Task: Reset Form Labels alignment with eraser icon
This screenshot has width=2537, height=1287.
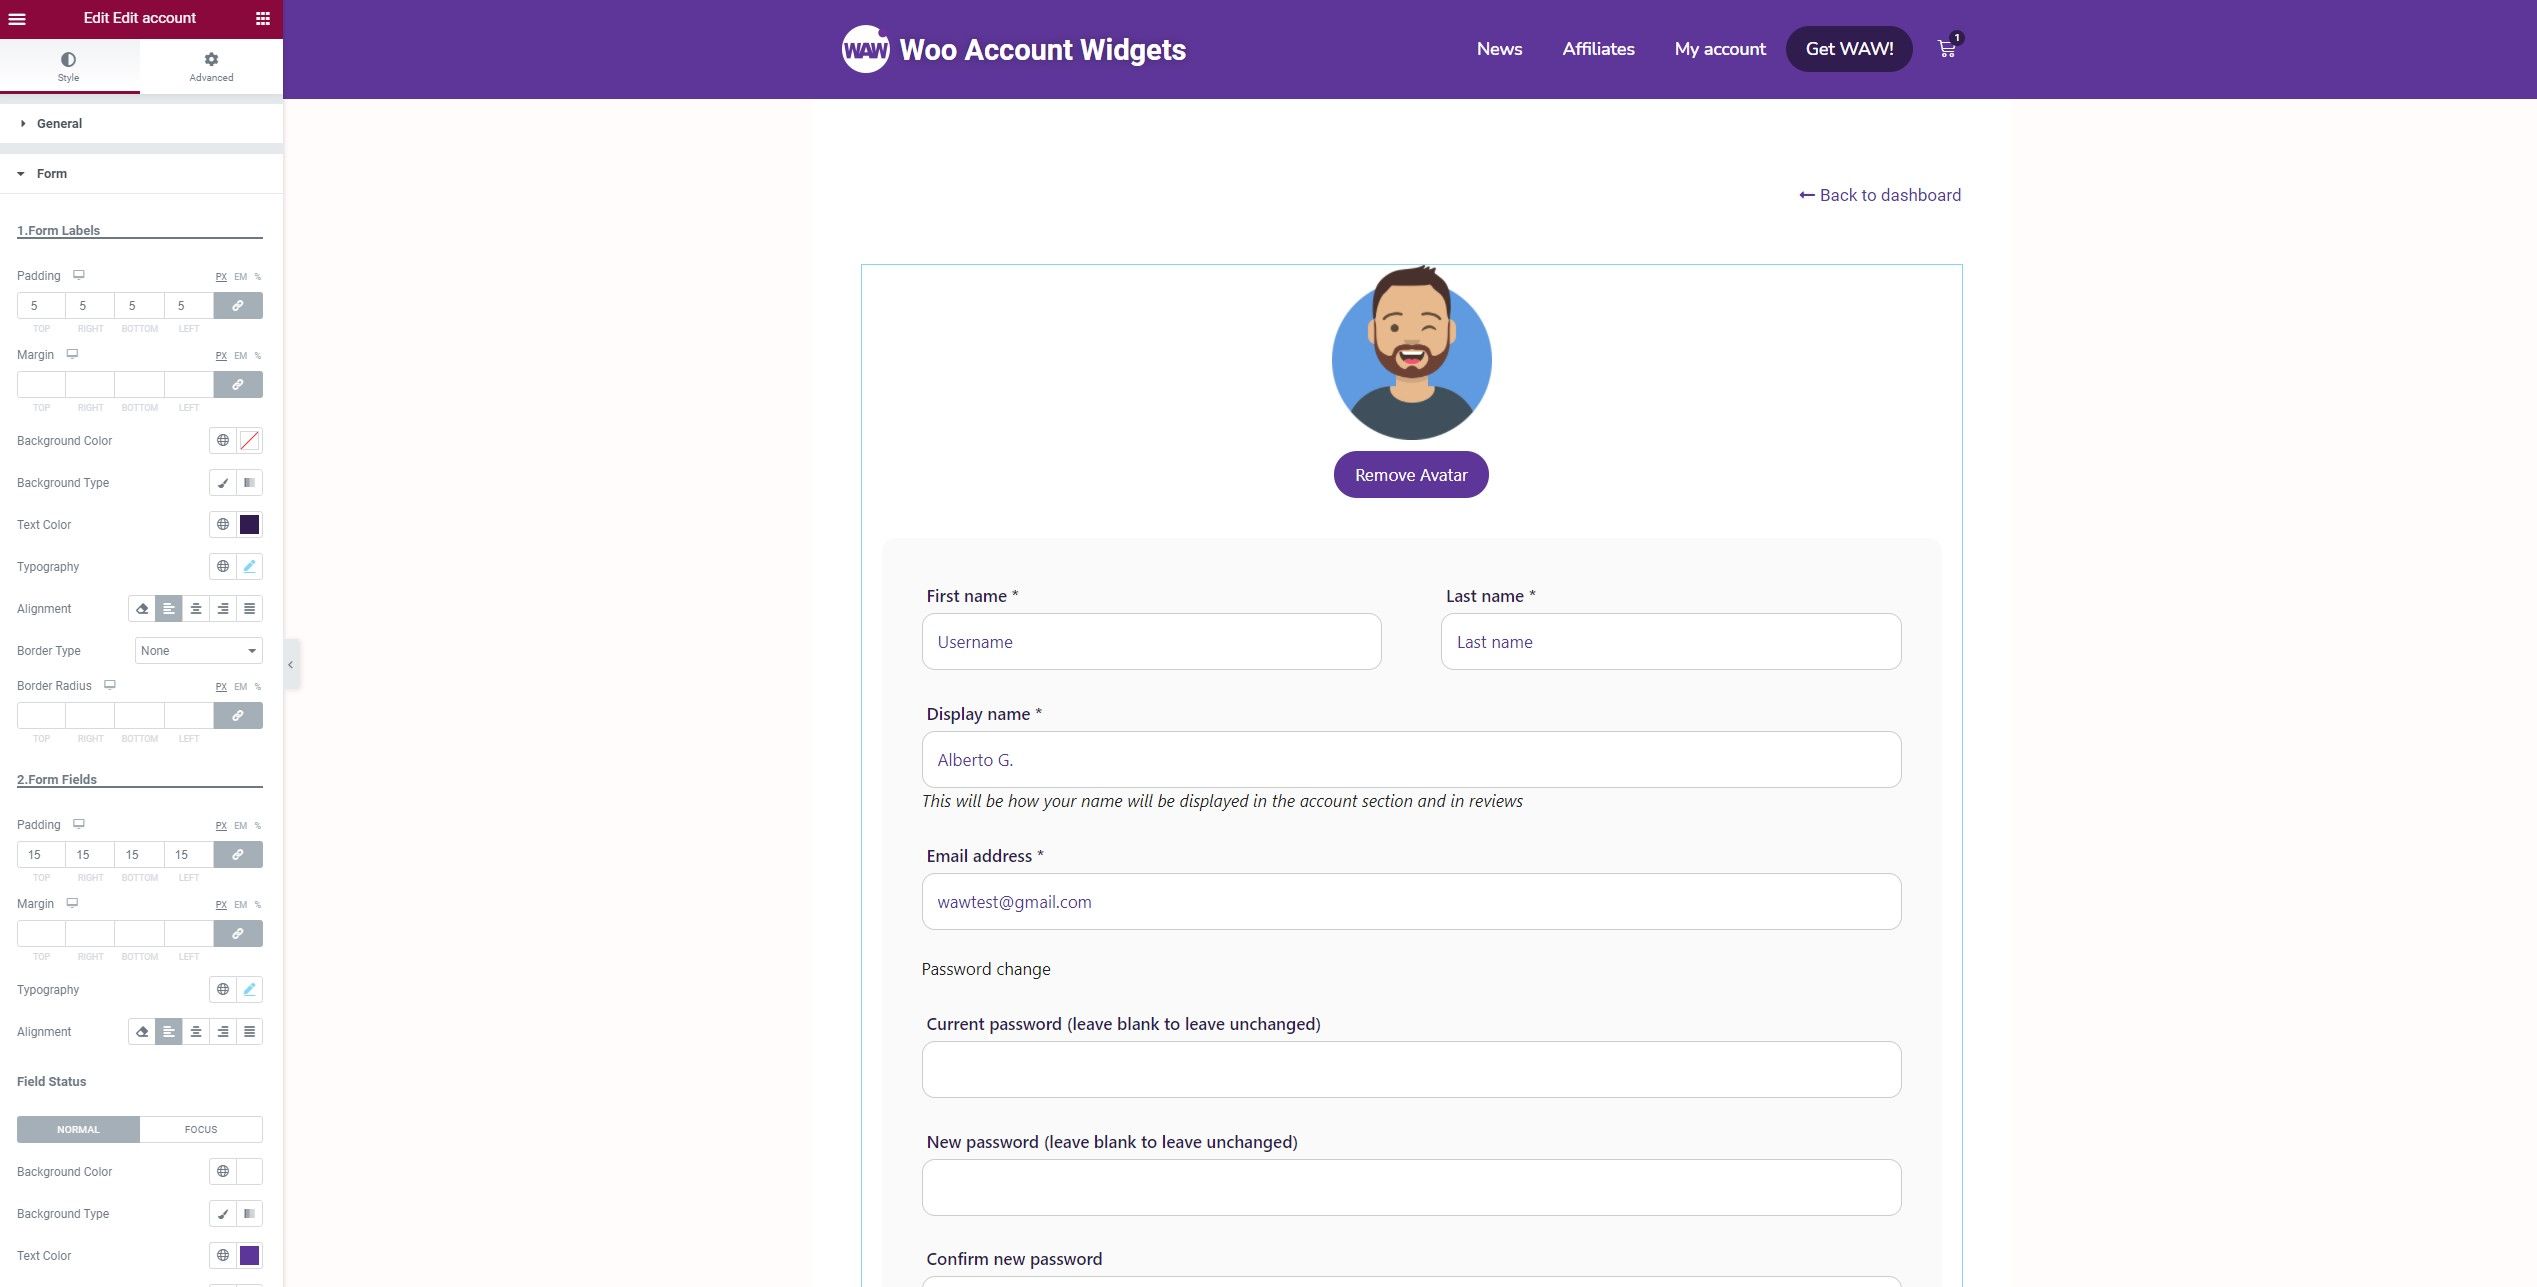Action: pos(142,608)
